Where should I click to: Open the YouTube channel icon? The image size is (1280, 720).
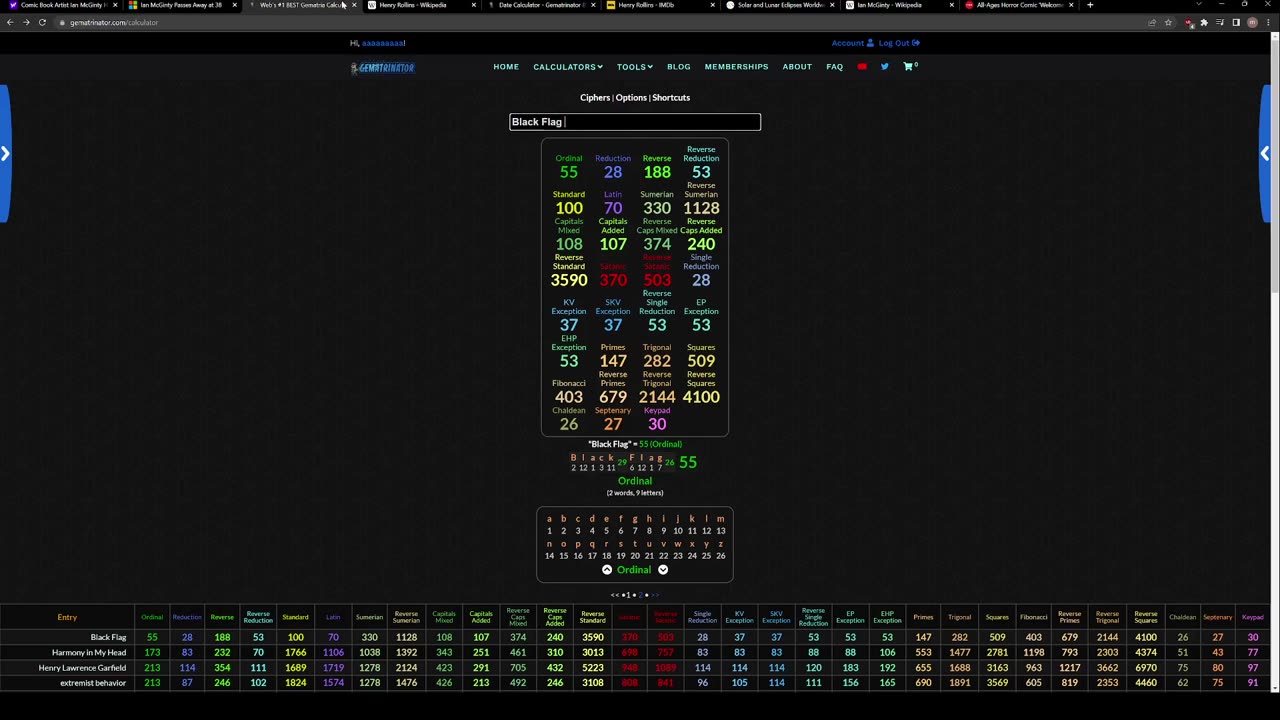click(x=862, y=67)
